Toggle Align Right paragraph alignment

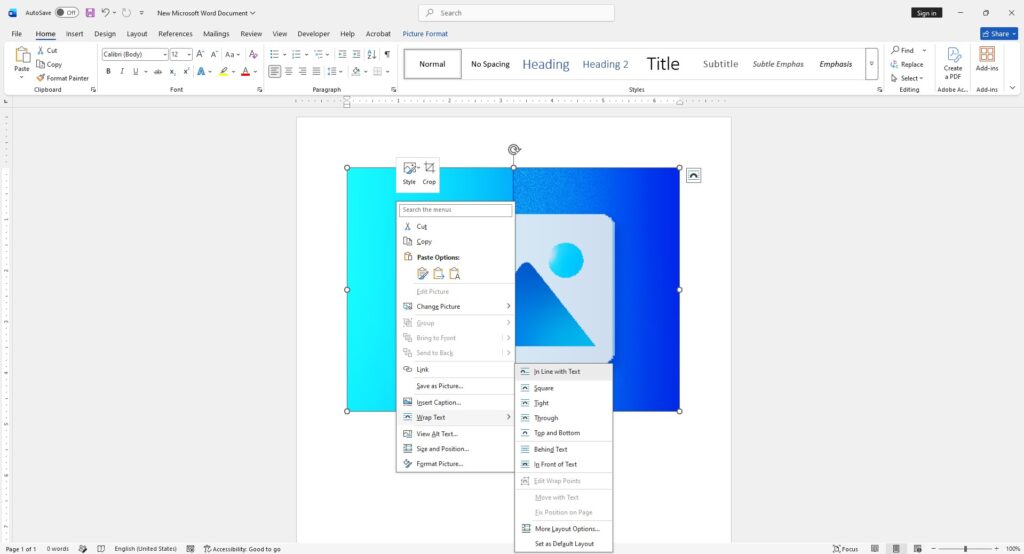click(x=302, y=71)
